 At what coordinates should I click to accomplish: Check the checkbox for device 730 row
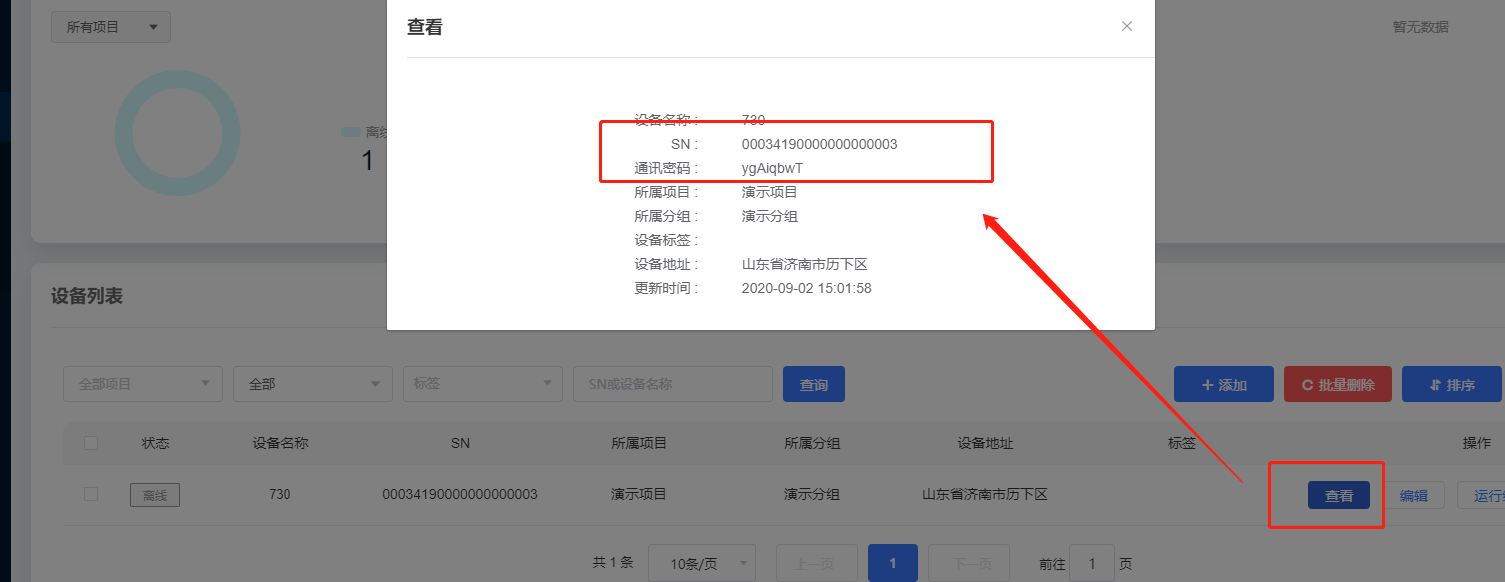pyautogui.click(x=91, y=494)
